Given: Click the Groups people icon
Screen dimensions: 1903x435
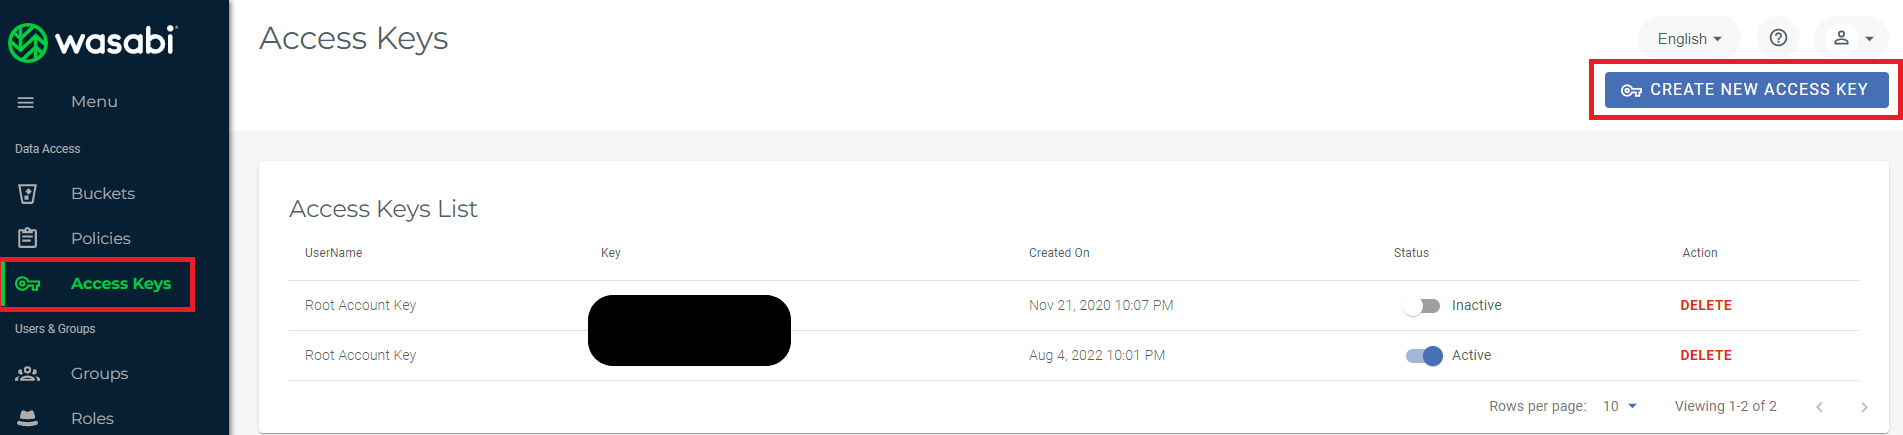Looking at the screenshot, I should [x=28, y=374].
